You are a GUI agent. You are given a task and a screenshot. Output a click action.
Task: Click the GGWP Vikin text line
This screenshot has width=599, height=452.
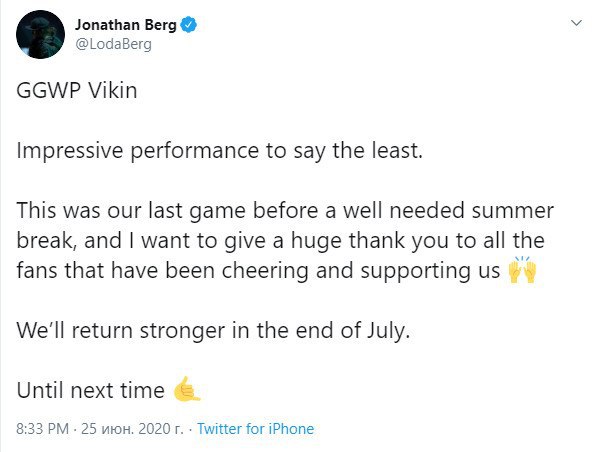pyautogui.click(x=77, y=91)
